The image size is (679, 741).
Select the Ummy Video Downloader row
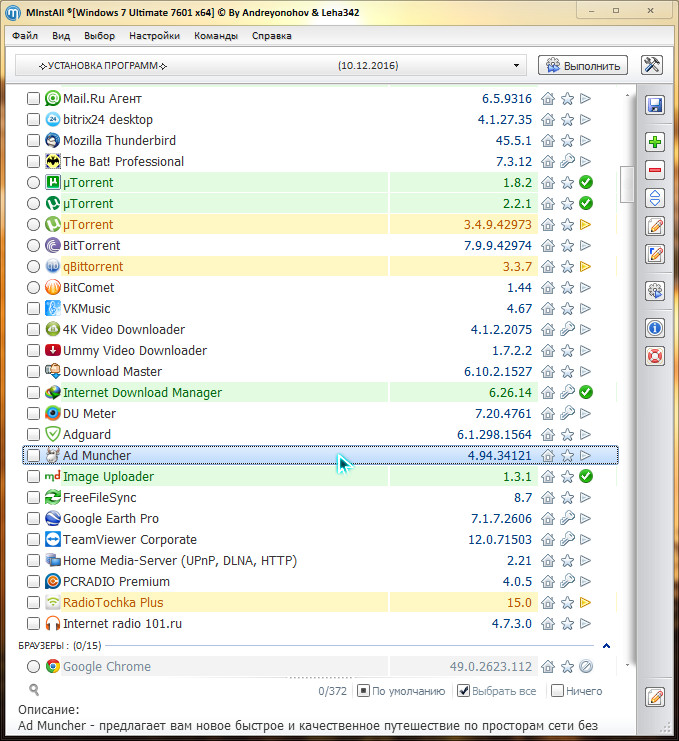(x=320, y=350)
